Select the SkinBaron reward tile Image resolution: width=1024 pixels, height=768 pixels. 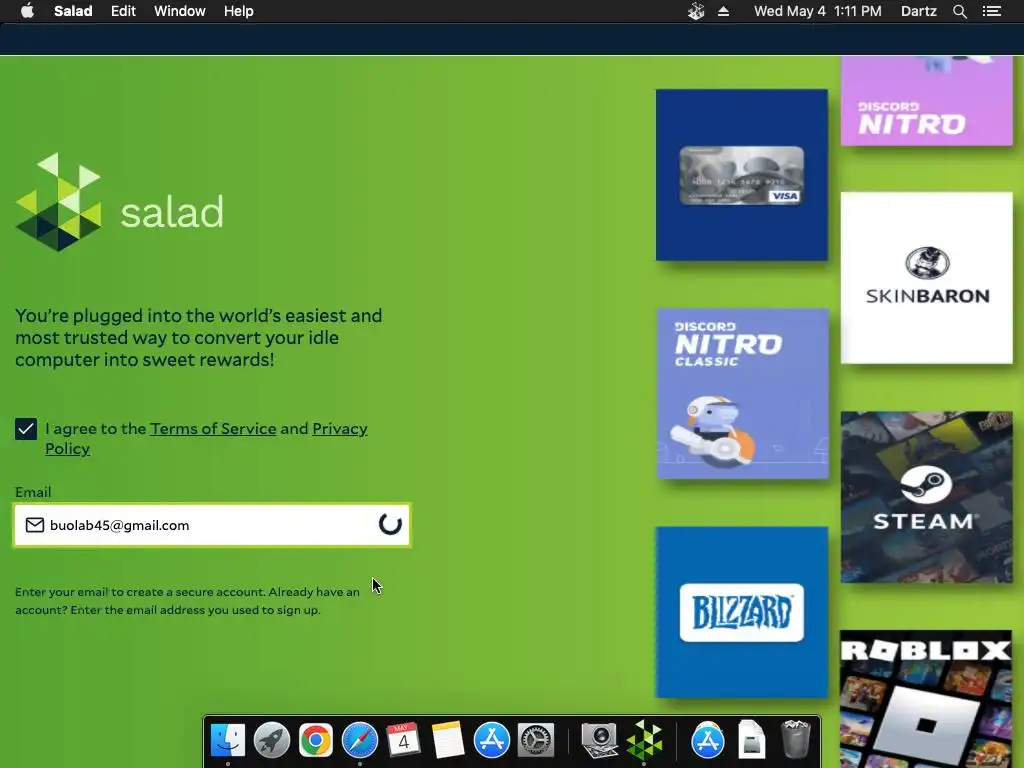coord(927,278)
